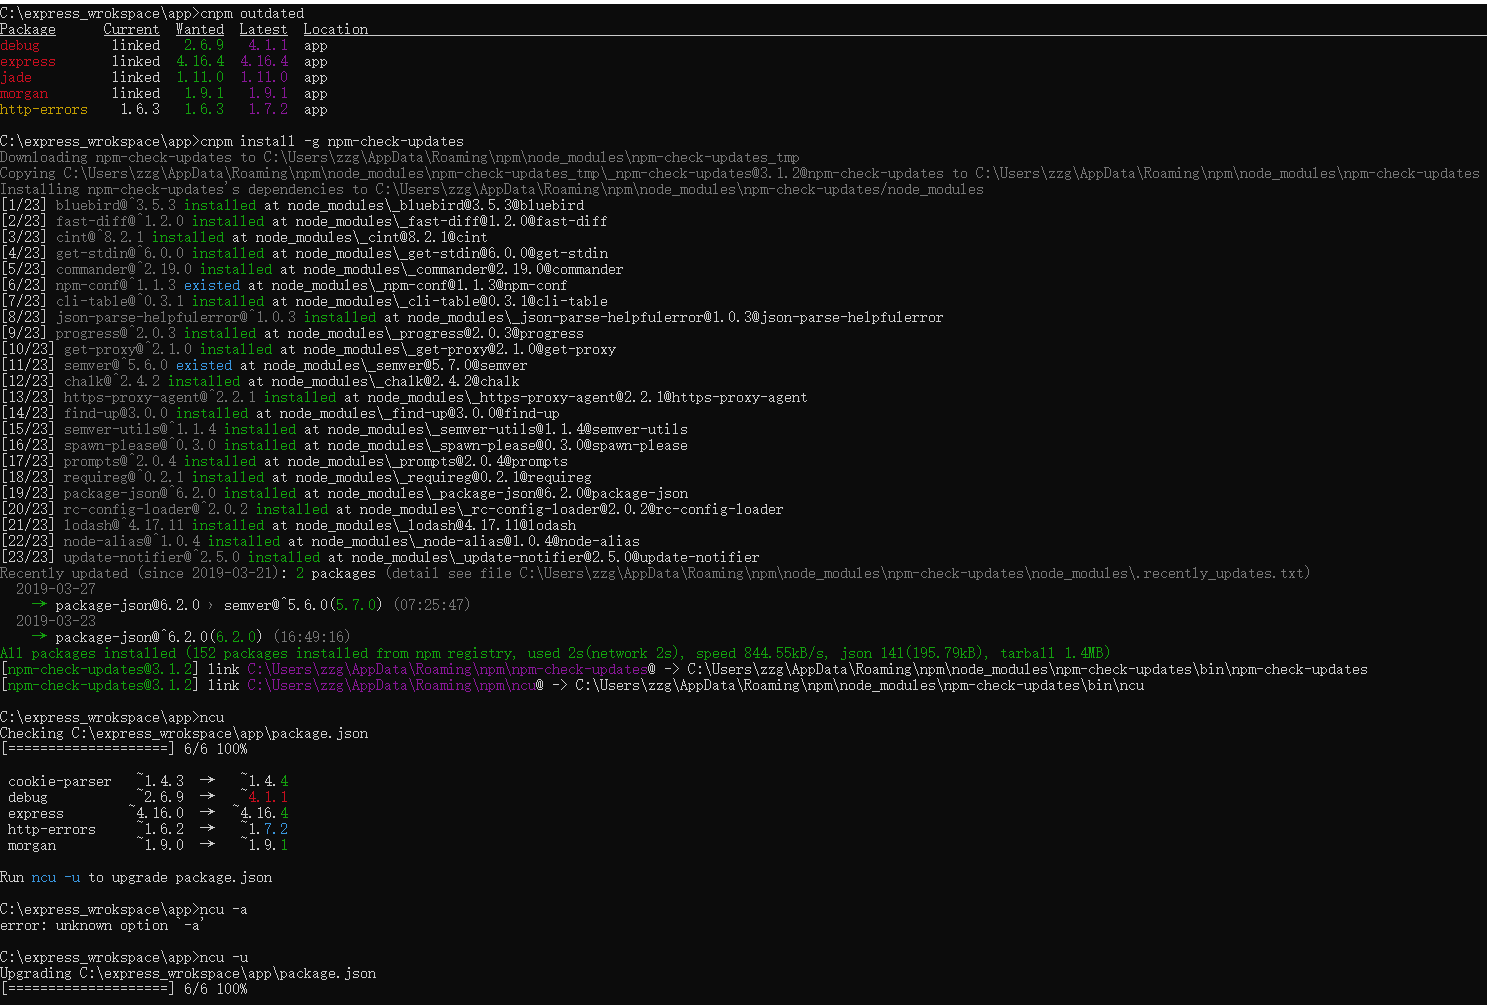Select new version '~1.4.4' for cookie-parser
This screenshot has width=1487, height=1005.
click(x=264, y=781)
